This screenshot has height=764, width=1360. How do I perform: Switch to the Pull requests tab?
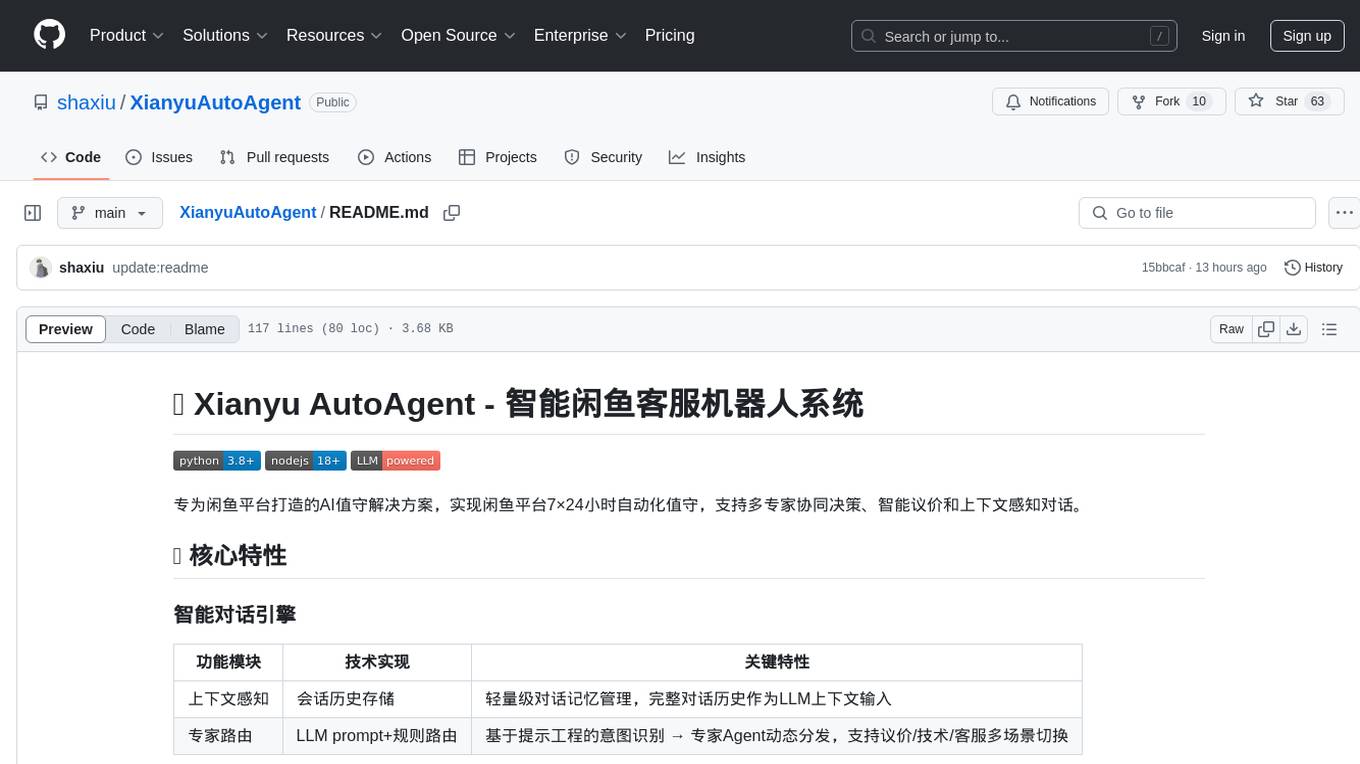[x=274, y=157]
